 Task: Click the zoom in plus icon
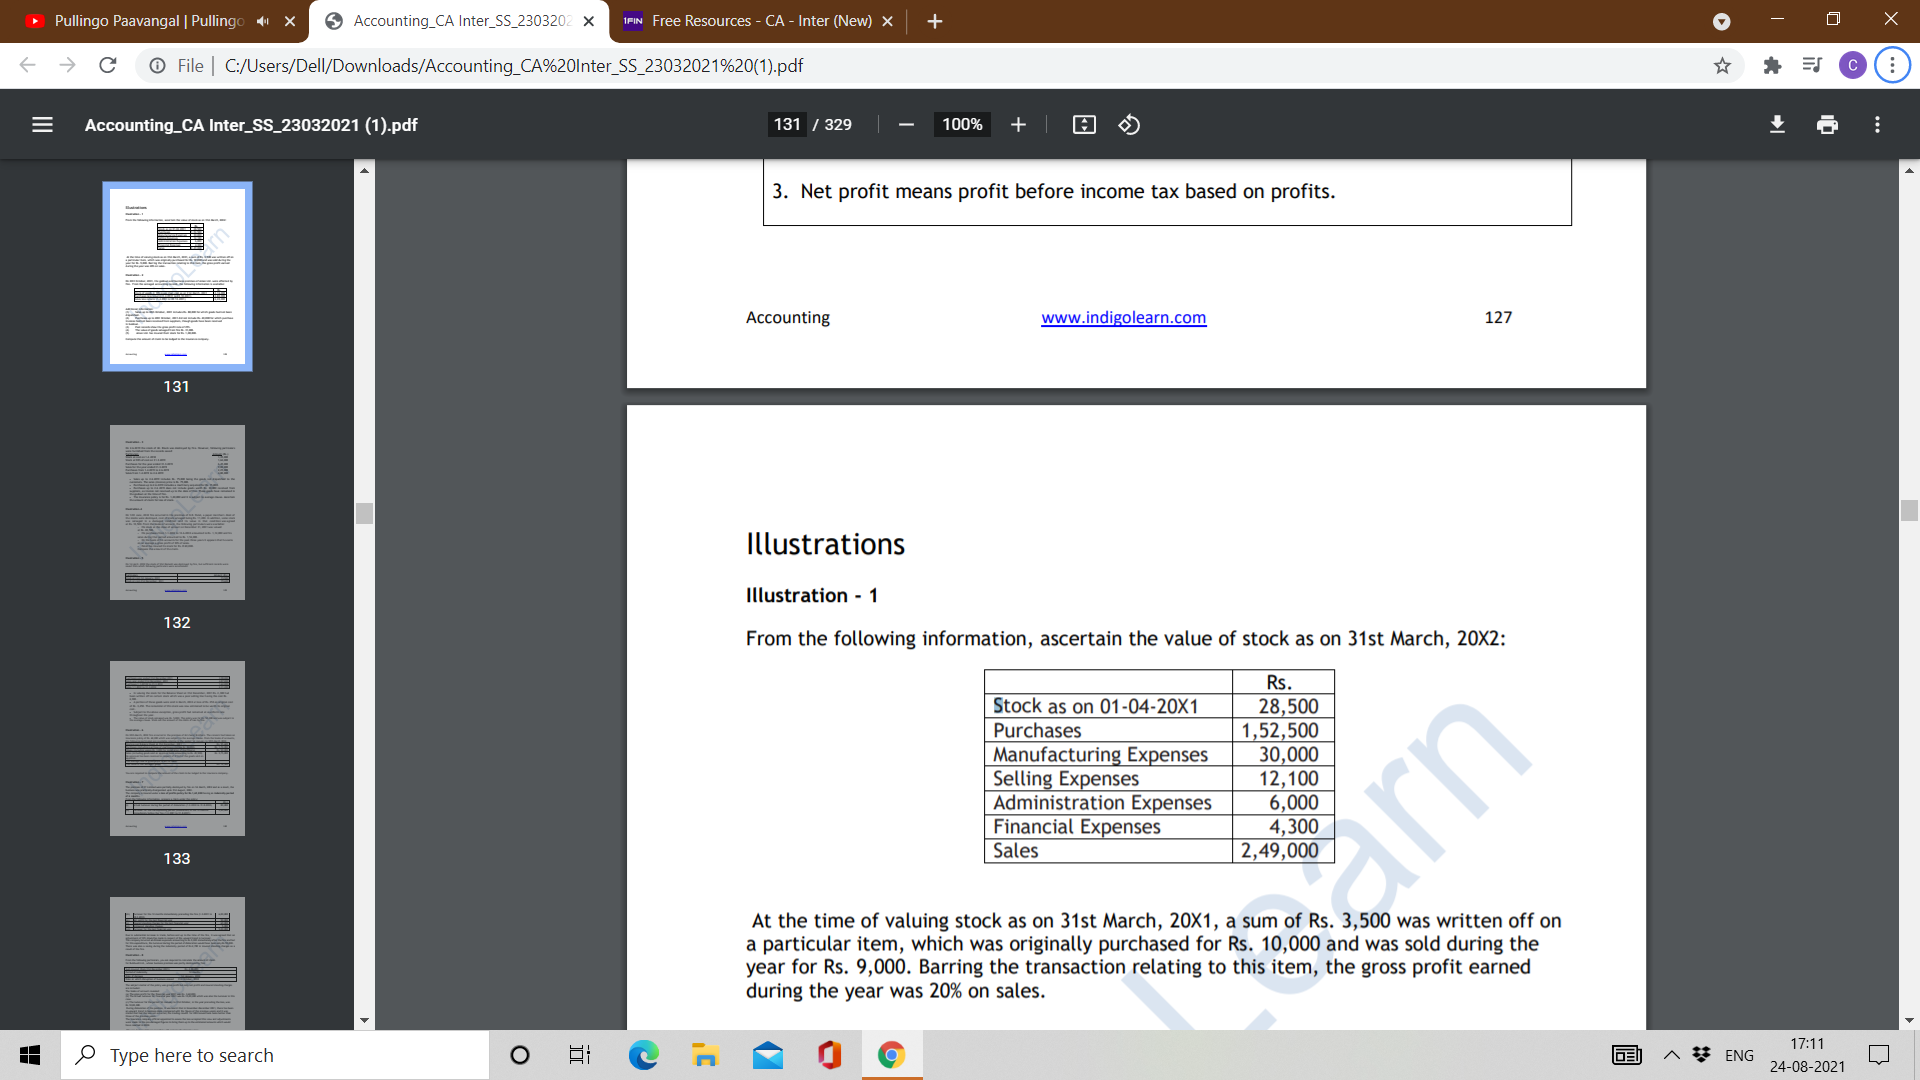tap(1018, 125)
